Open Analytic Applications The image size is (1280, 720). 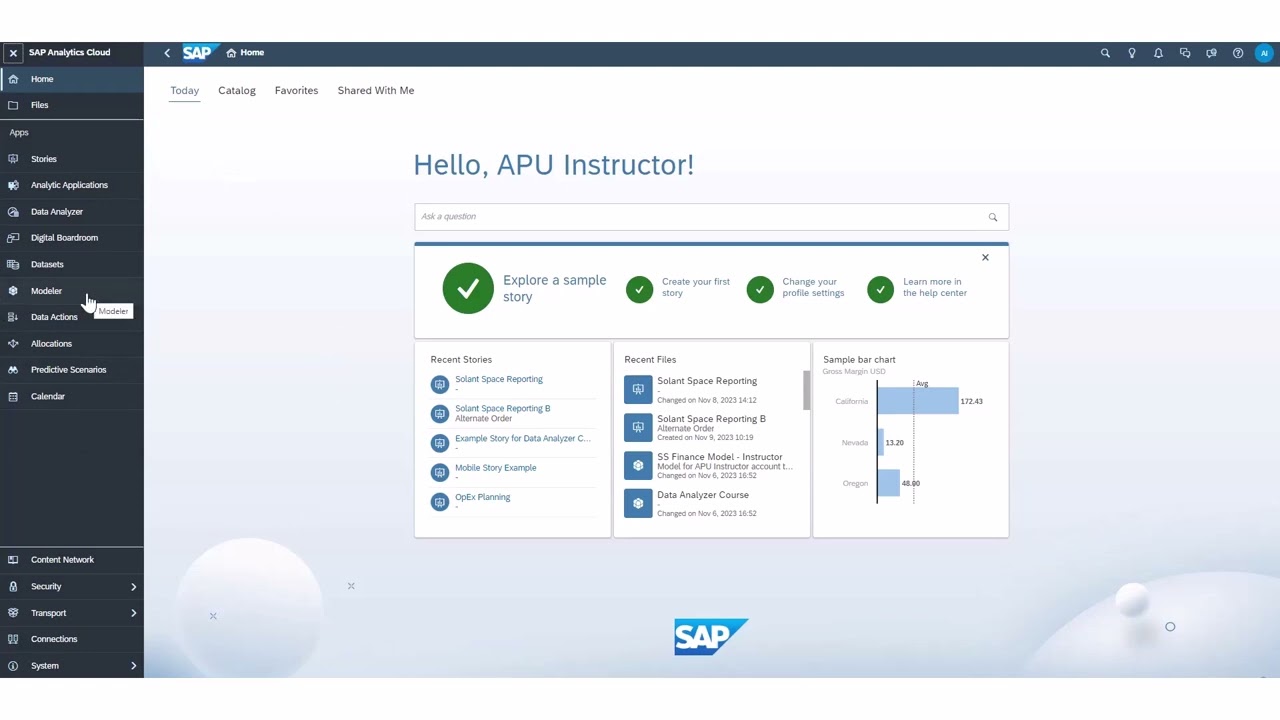click(x=72, y=185)
